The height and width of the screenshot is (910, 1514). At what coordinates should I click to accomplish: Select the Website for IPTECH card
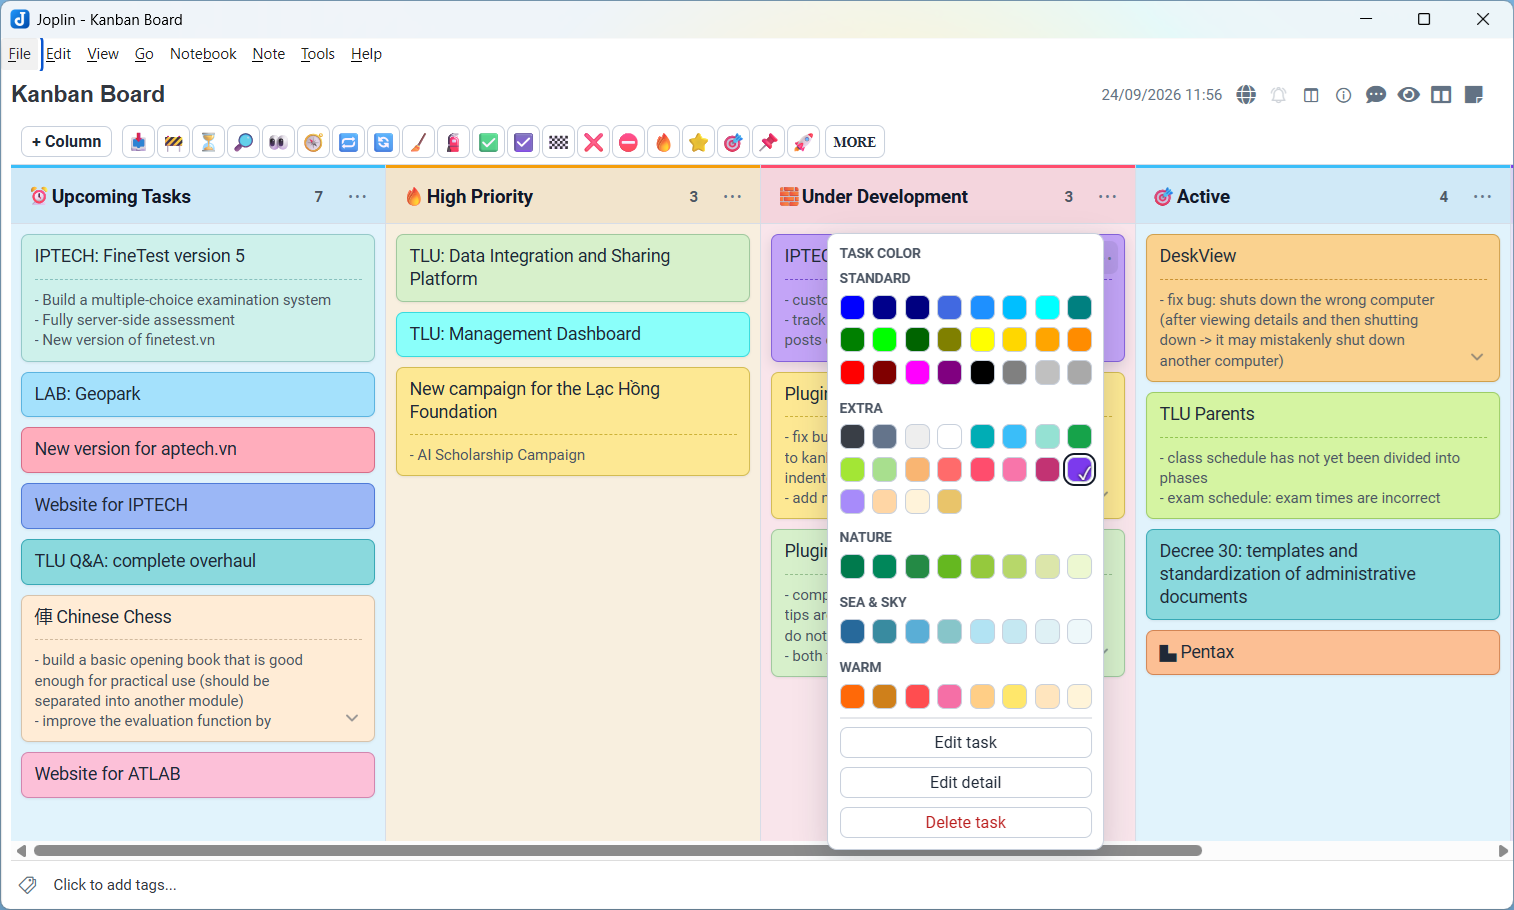pyautogui.click(x=198, y=505)
